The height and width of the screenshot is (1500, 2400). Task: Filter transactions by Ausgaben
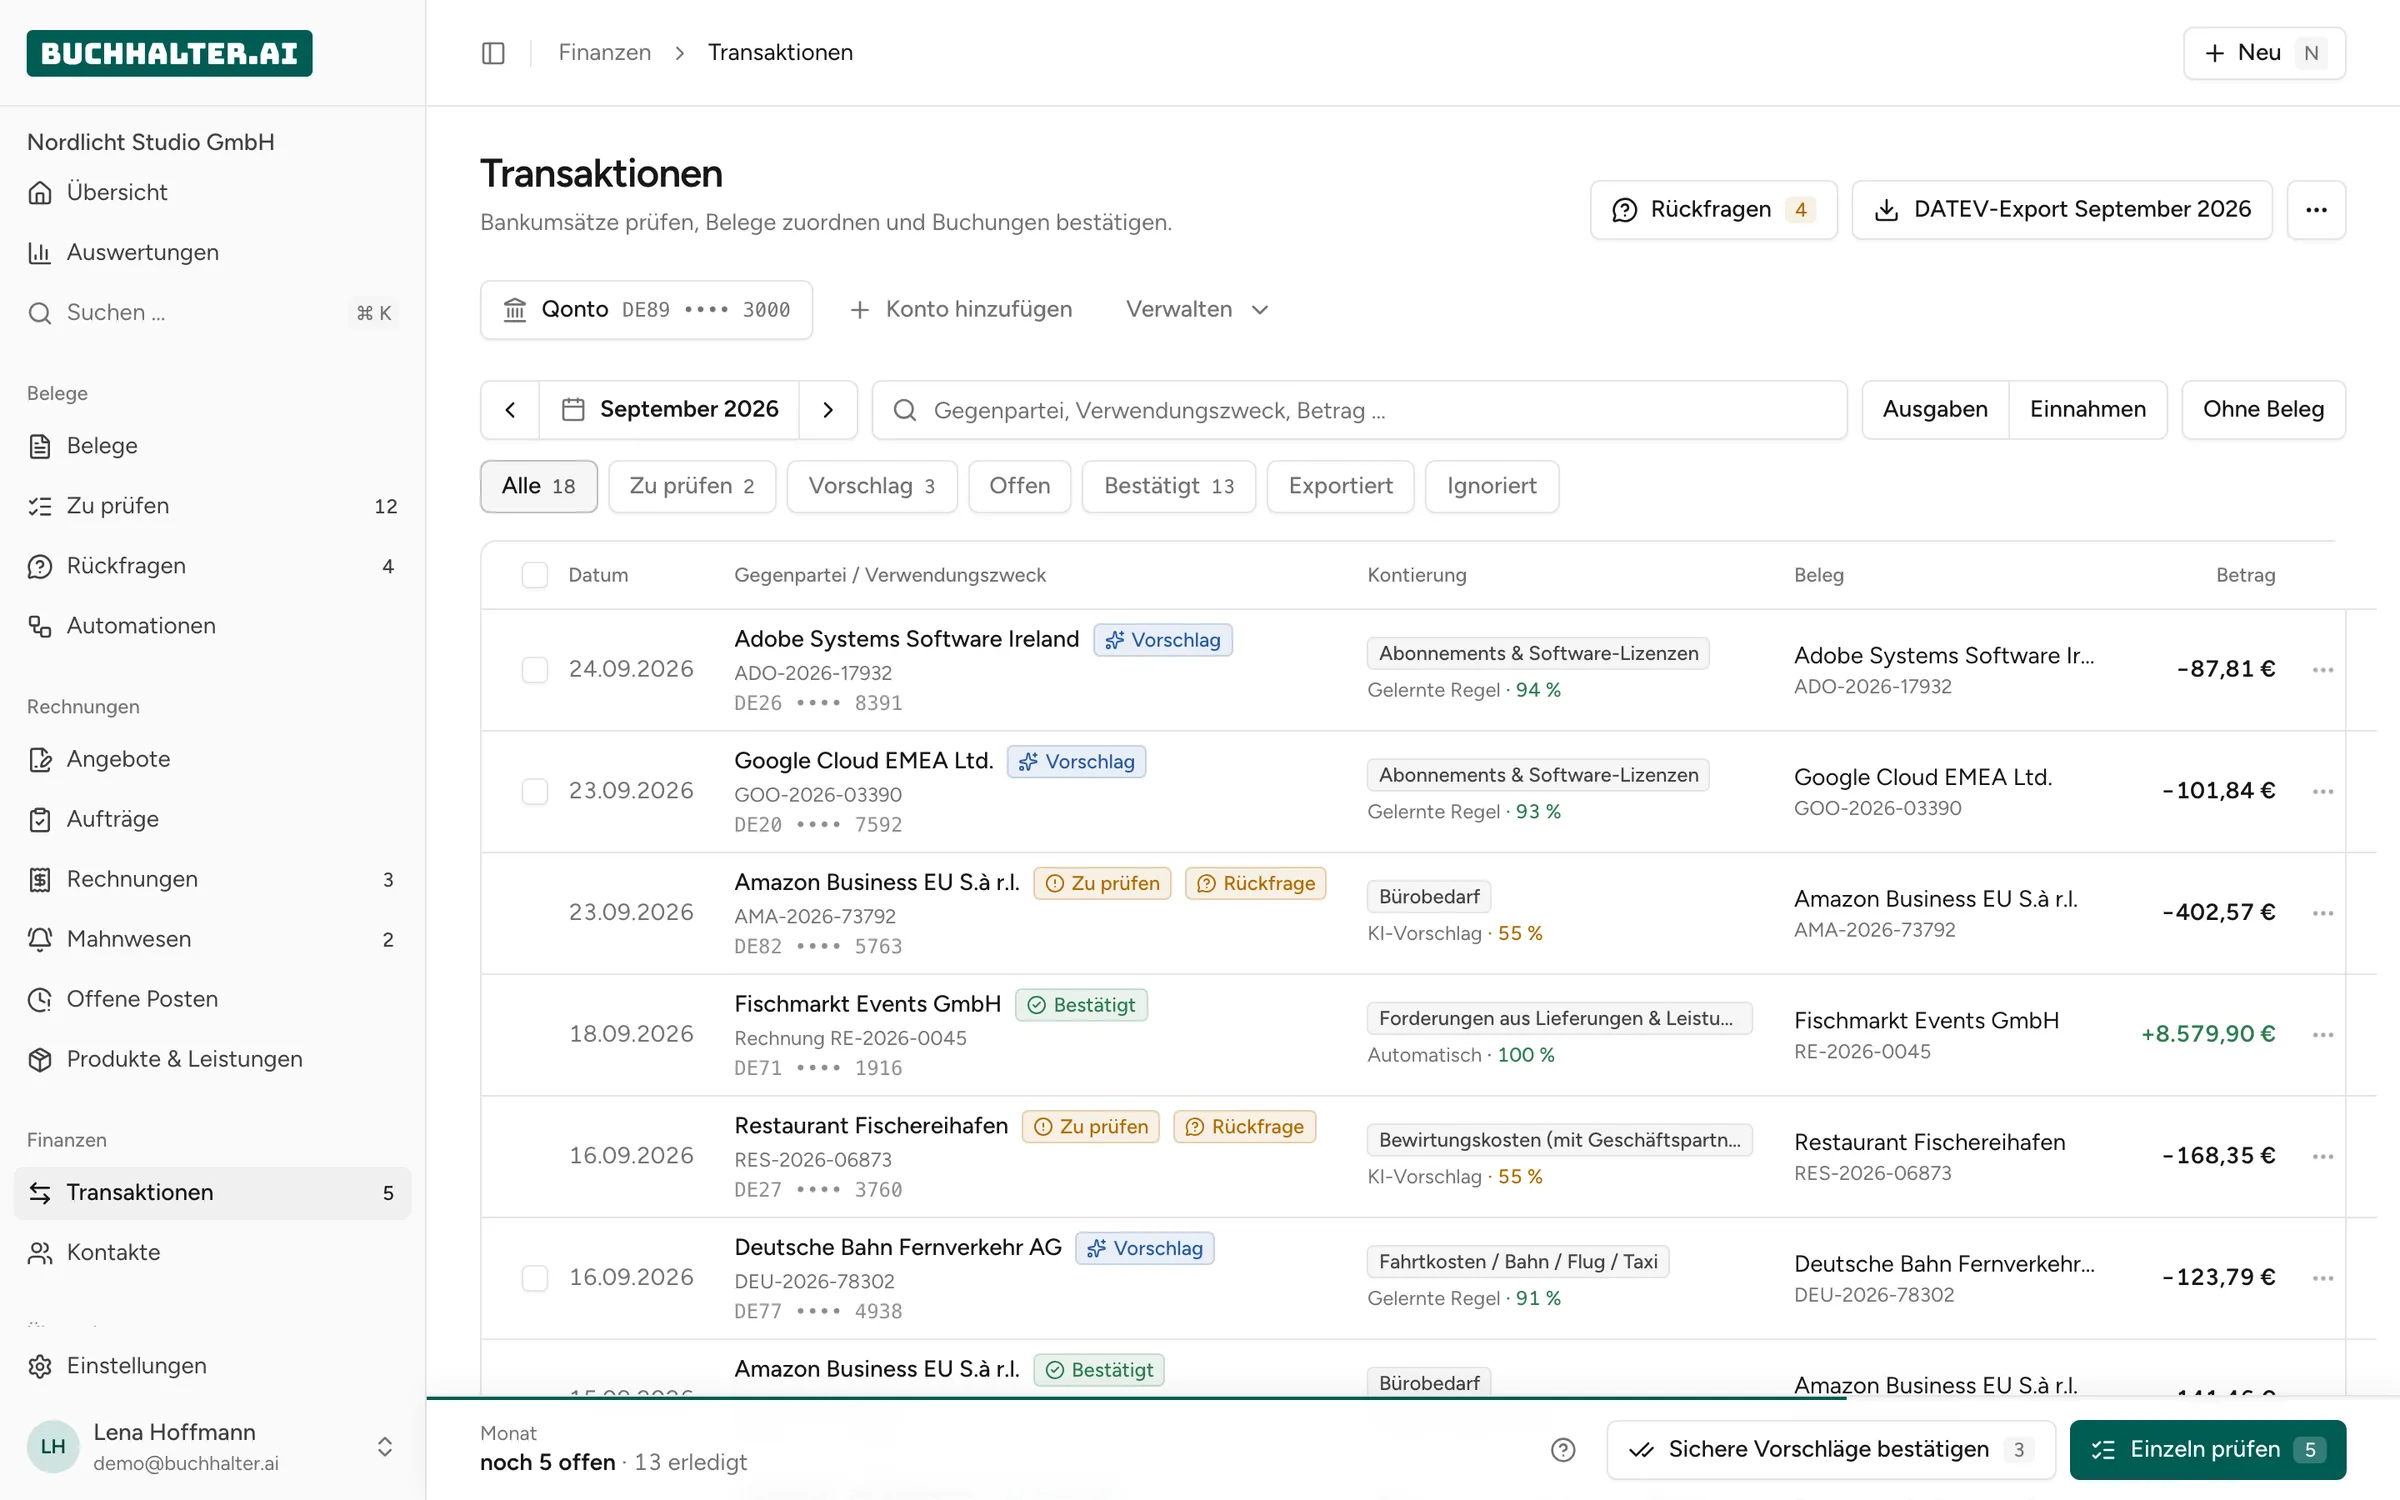click(x=1935, y=410)
